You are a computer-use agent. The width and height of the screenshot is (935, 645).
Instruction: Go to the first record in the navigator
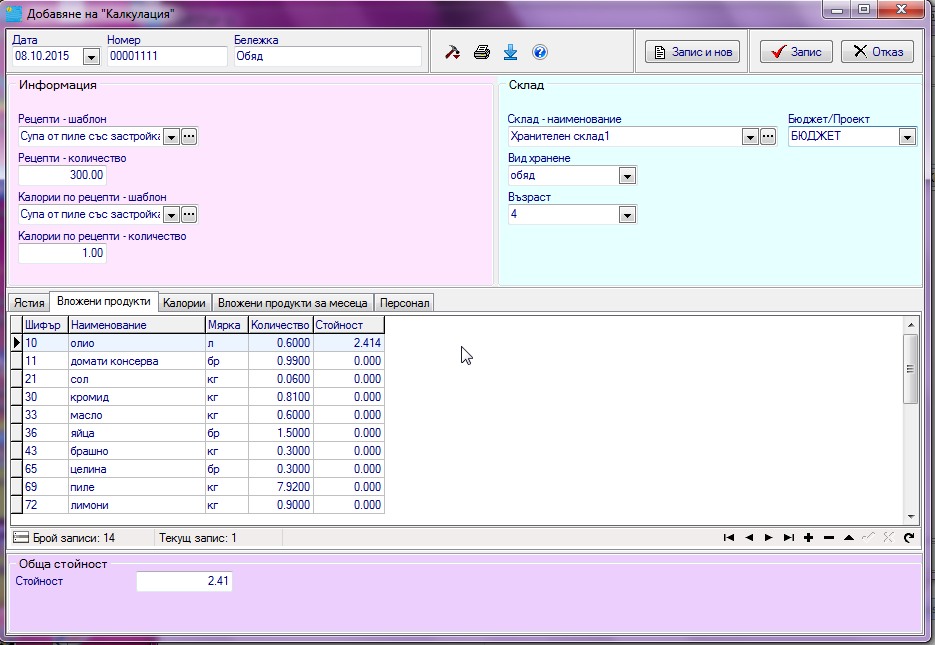click(729, 538)
